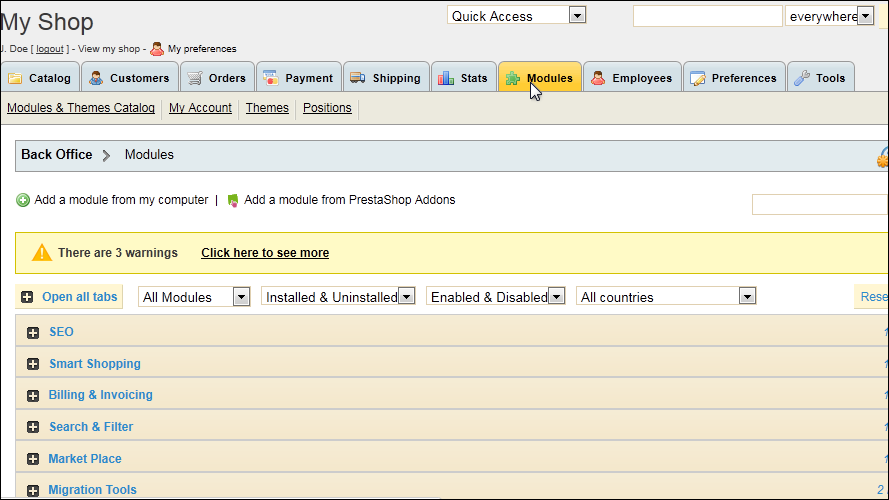Click the yellow warning triangle icon
The height and width of the screenshot is (500, 889).
pos(42,253)
